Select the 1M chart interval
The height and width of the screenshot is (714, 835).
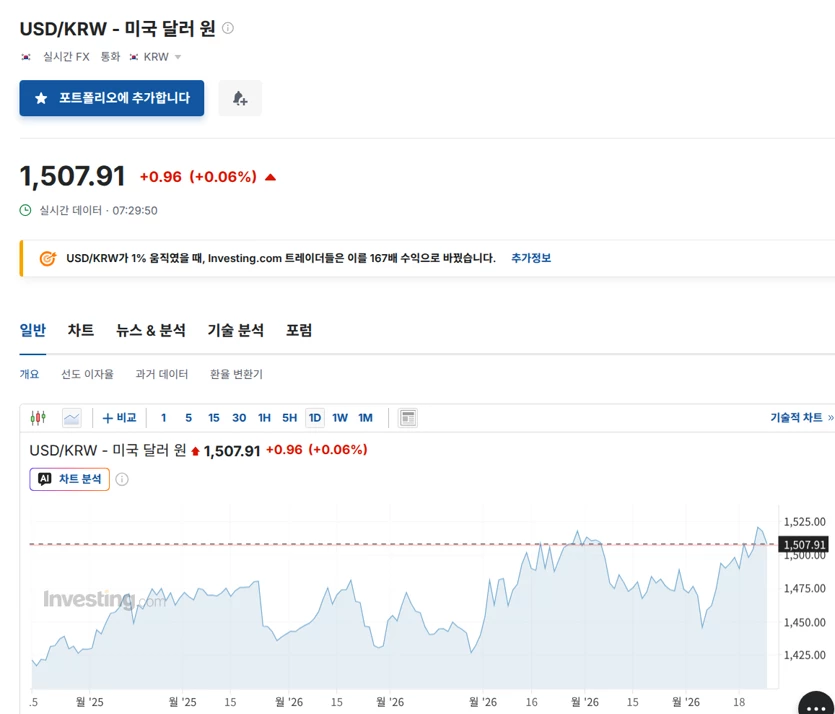tap(365, 418)
